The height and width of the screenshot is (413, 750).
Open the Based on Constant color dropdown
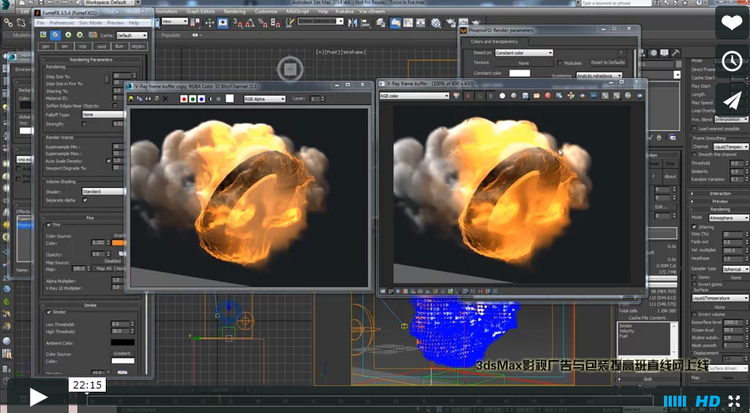point(524,53)
